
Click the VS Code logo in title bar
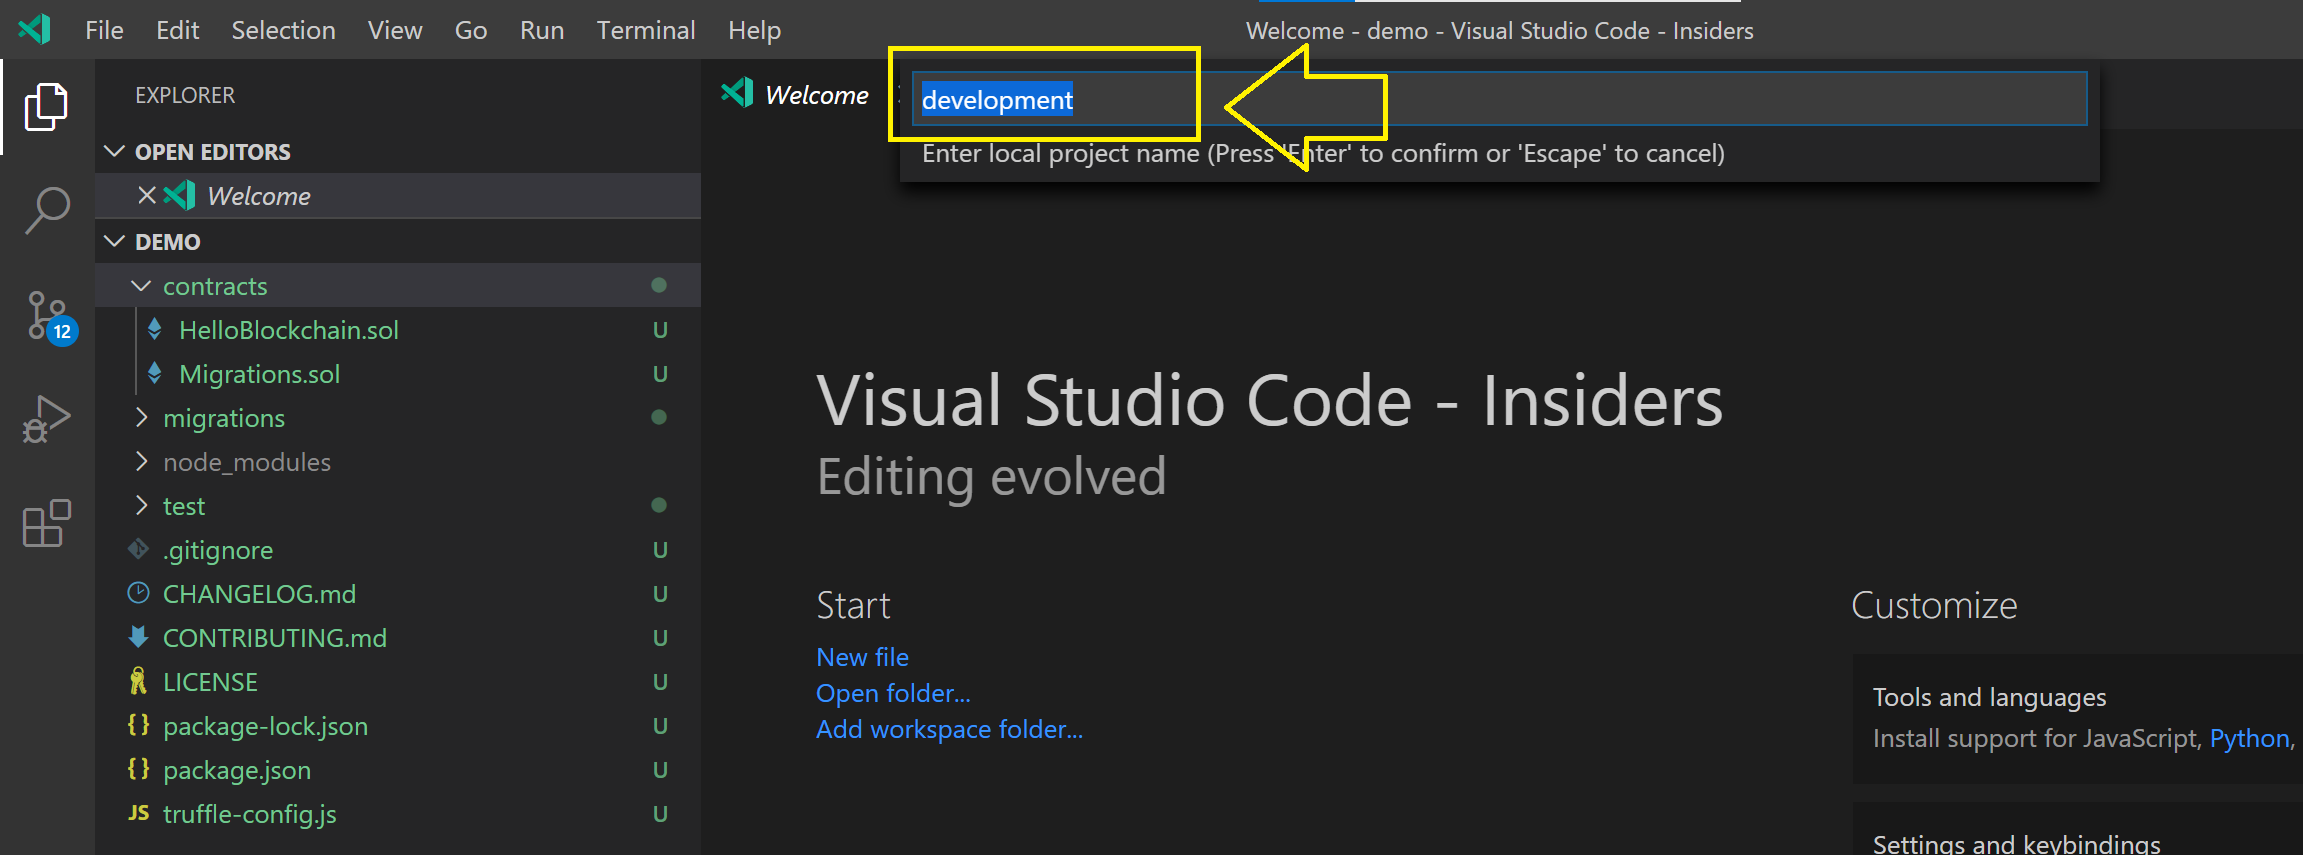[35, 29]
